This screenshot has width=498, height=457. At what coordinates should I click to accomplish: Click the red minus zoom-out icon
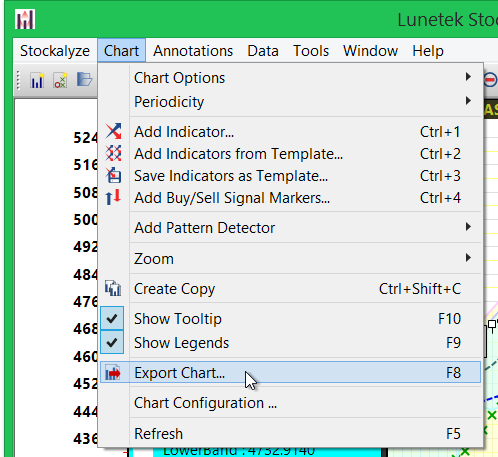(x=490, y=80)
